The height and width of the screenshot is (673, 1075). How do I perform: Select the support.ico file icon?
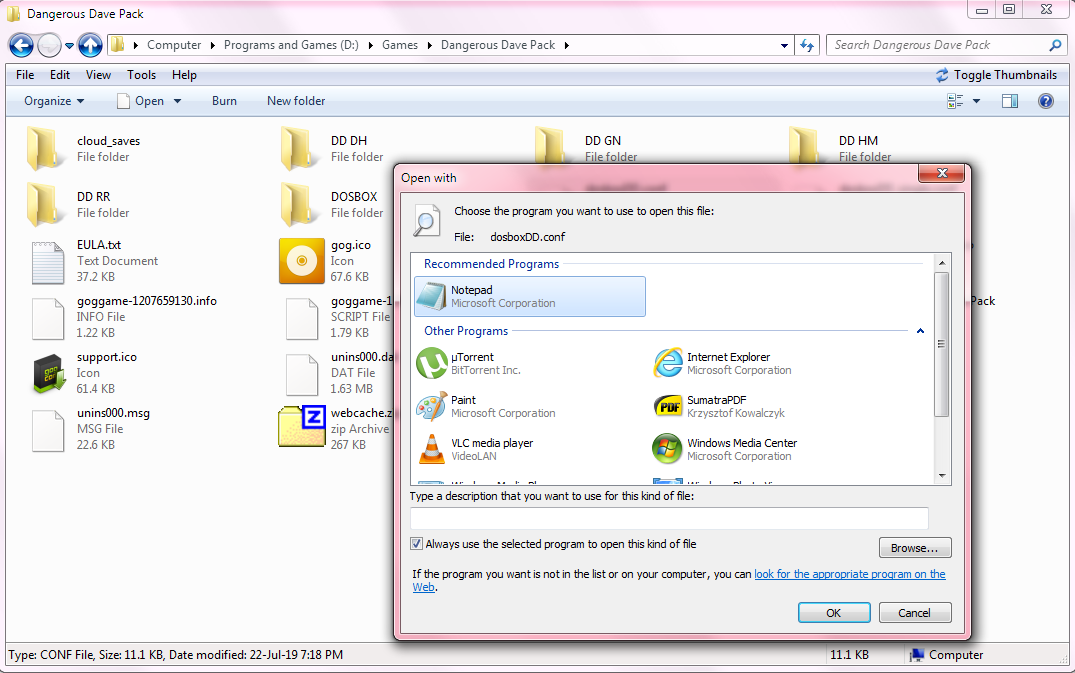(x=49, y=373)
